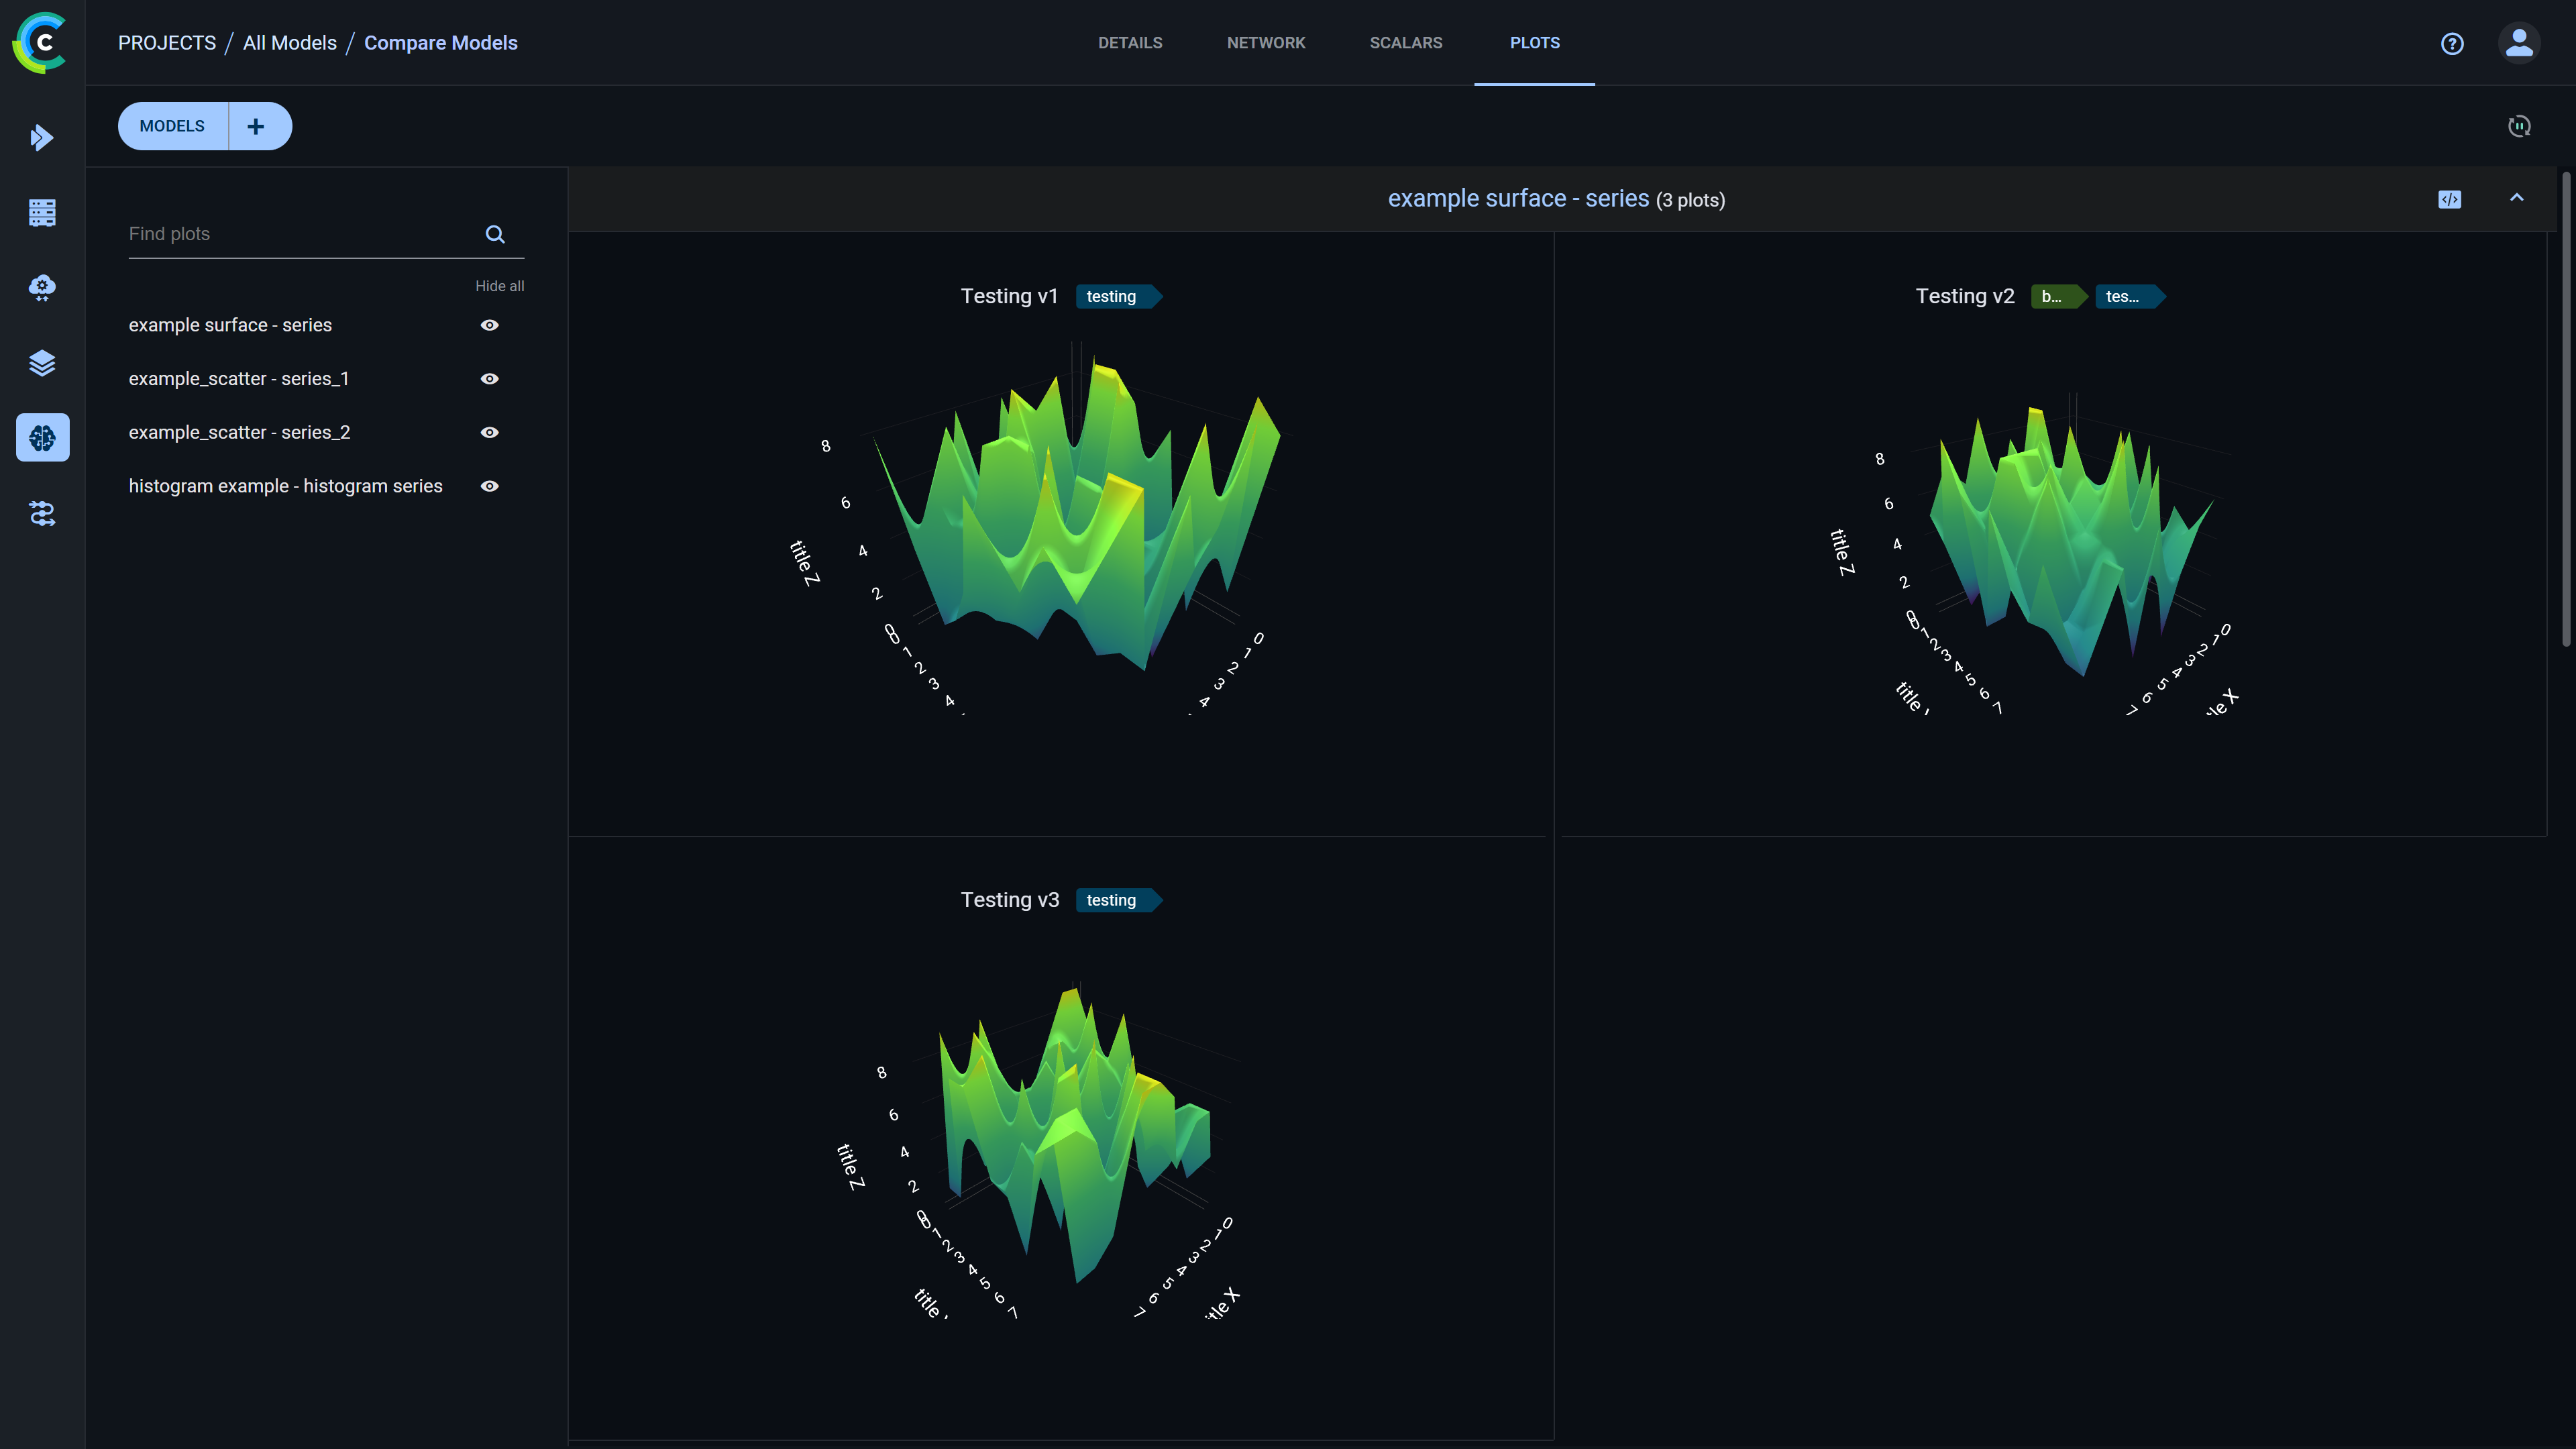Image resolution: width=2576 pixels, height=1449 pixels.
Task: Hide the histogram example - histogram series plot
Action: (x=489, y=486)
